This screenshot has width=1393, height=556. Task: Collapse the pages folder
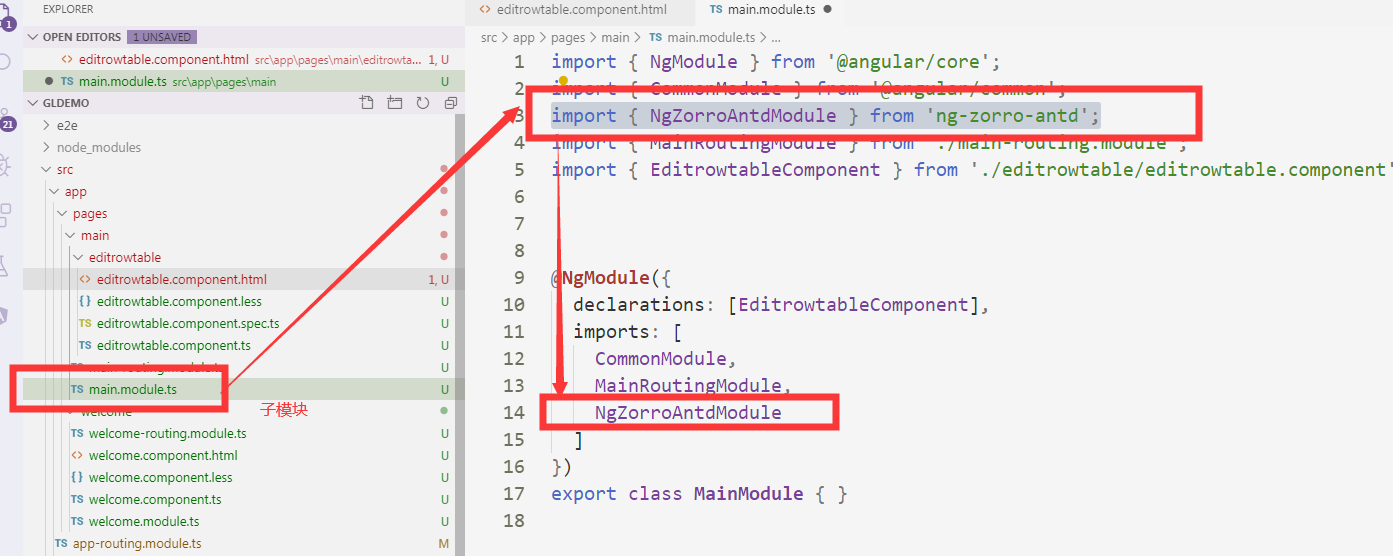[62, 213]
